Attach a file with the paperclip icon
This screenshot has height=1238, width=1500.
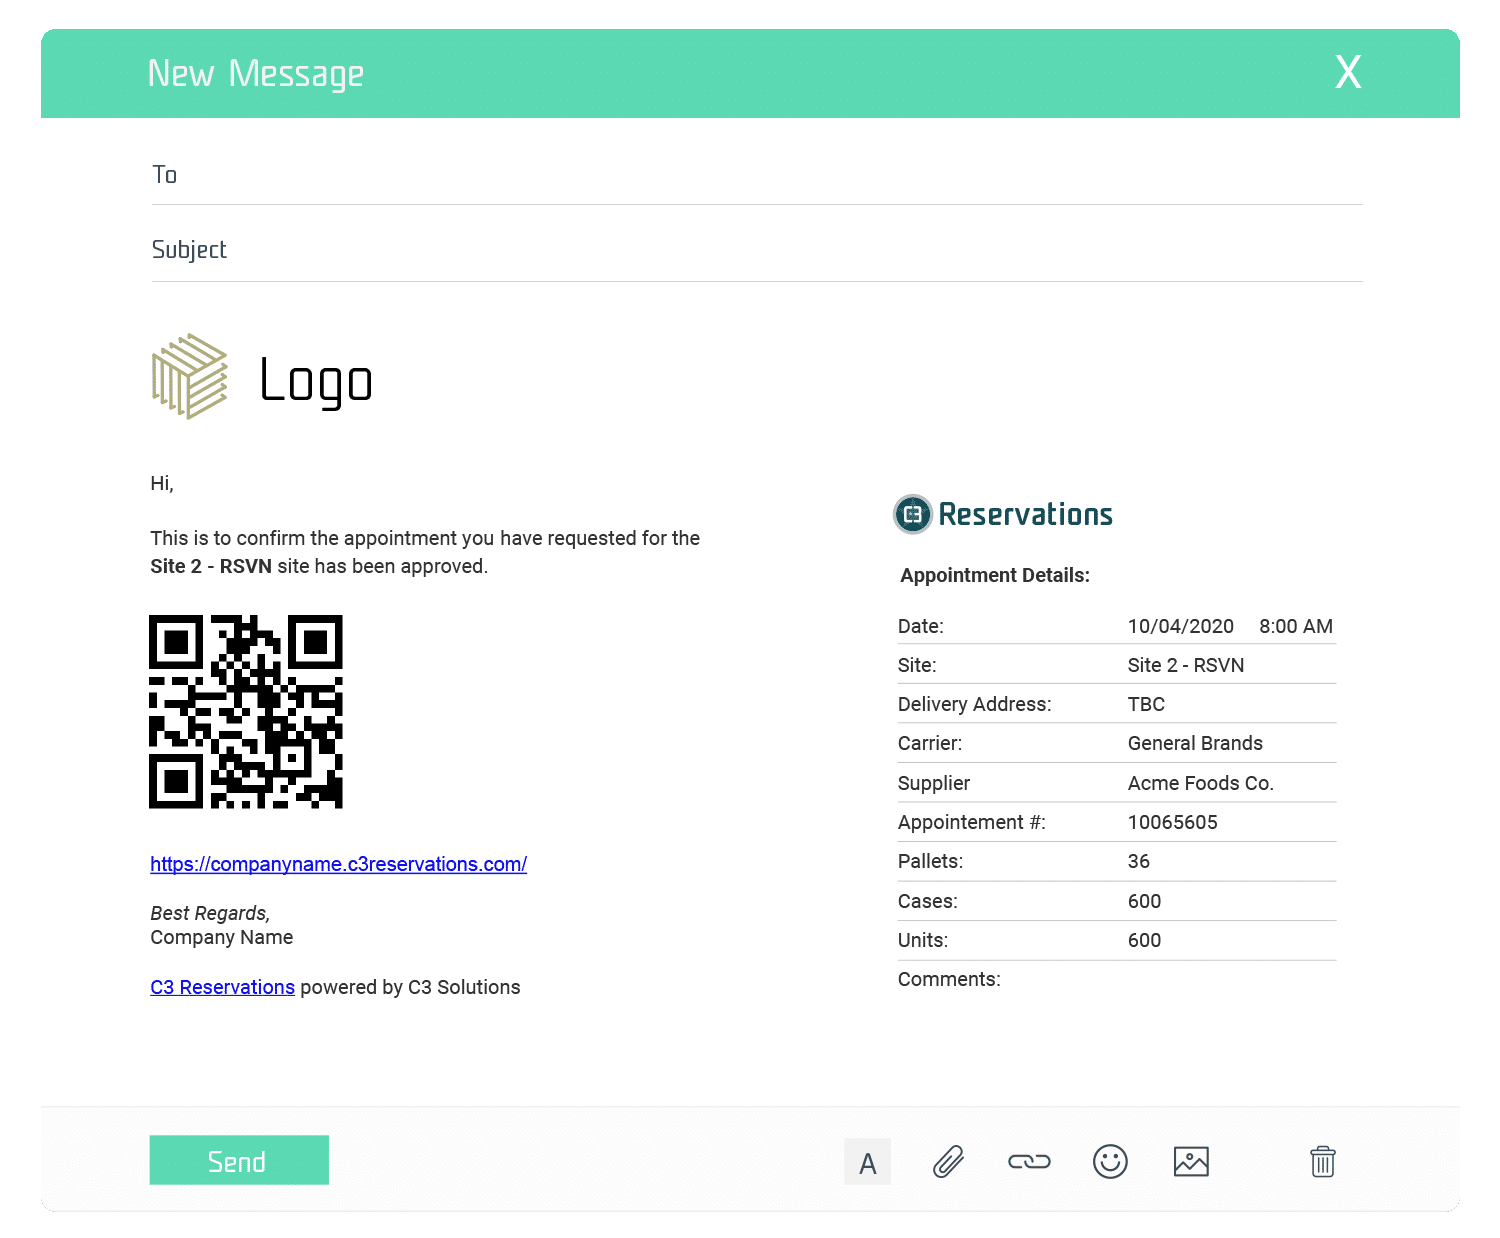[x=948, y=1162]
